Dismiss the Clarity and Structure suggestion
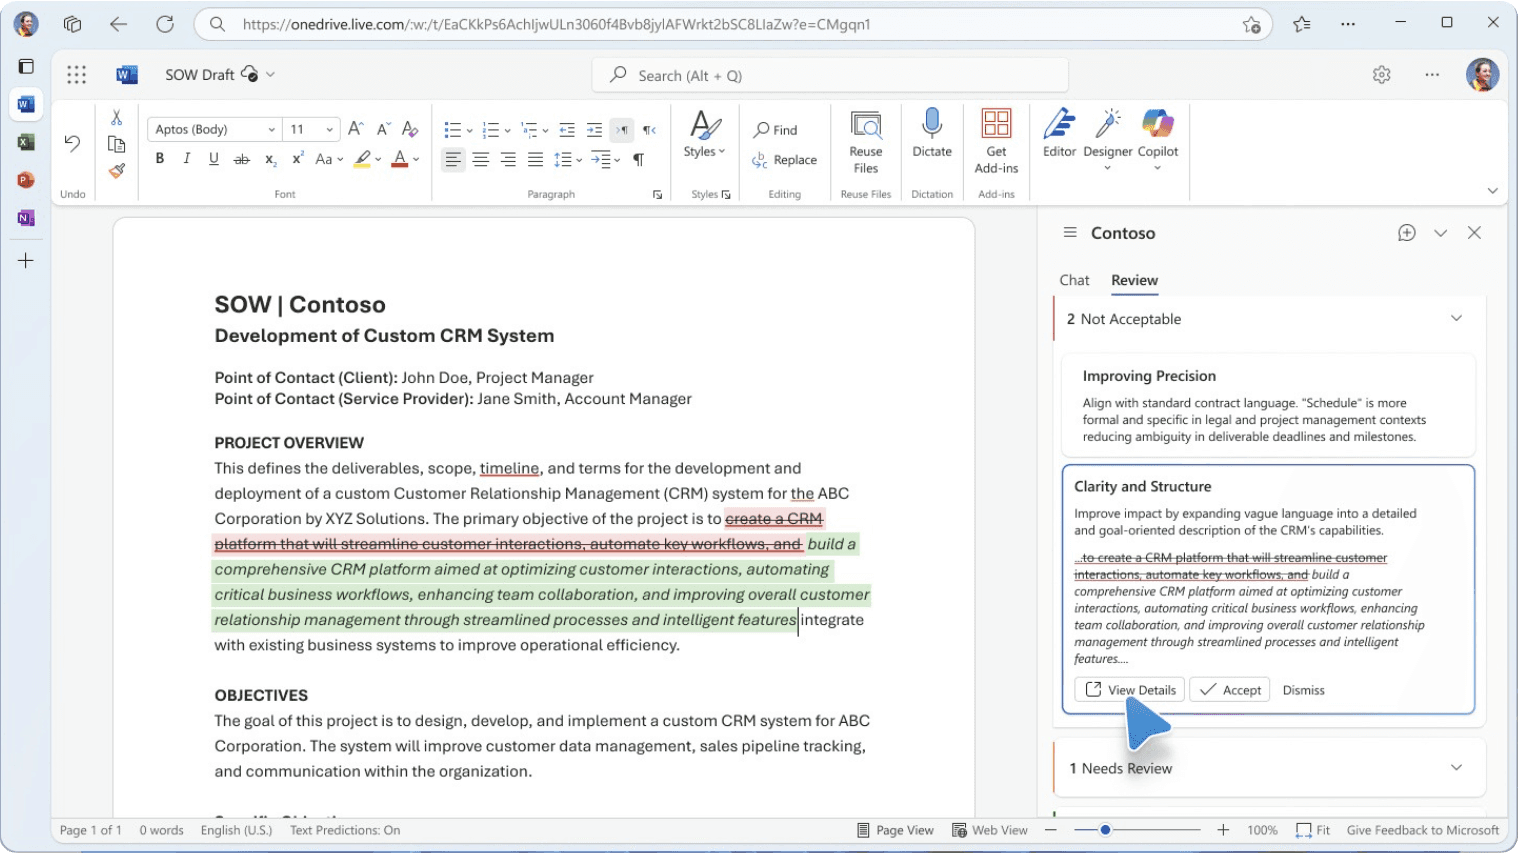The height and width of the screenshot is (856, 1522). 1303,691
